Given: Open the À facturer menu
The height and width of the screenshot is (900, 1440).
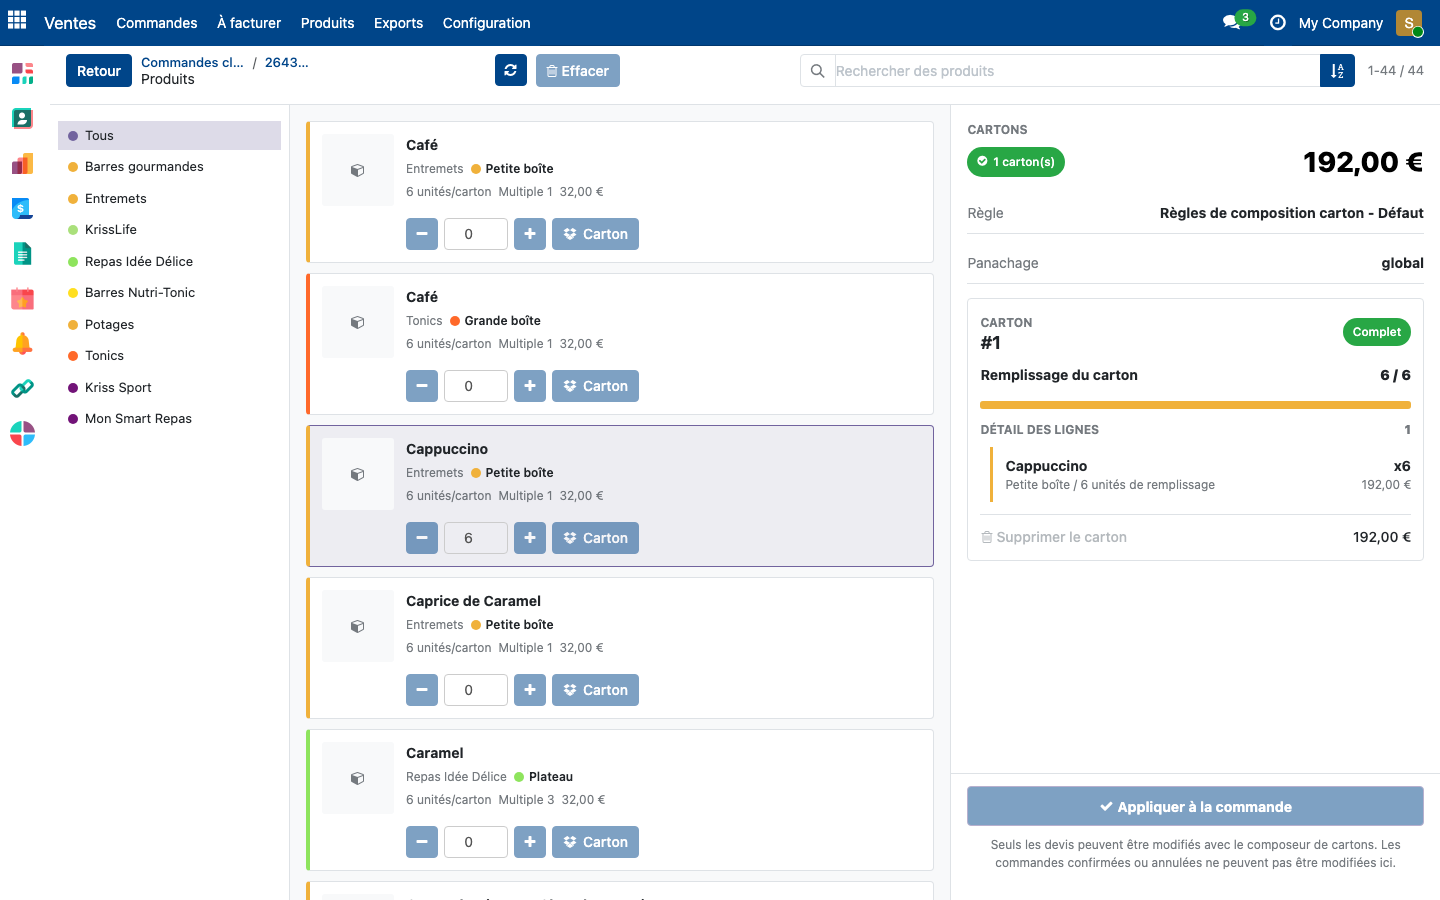Looking at the screenshot, I should pos(249,23).
